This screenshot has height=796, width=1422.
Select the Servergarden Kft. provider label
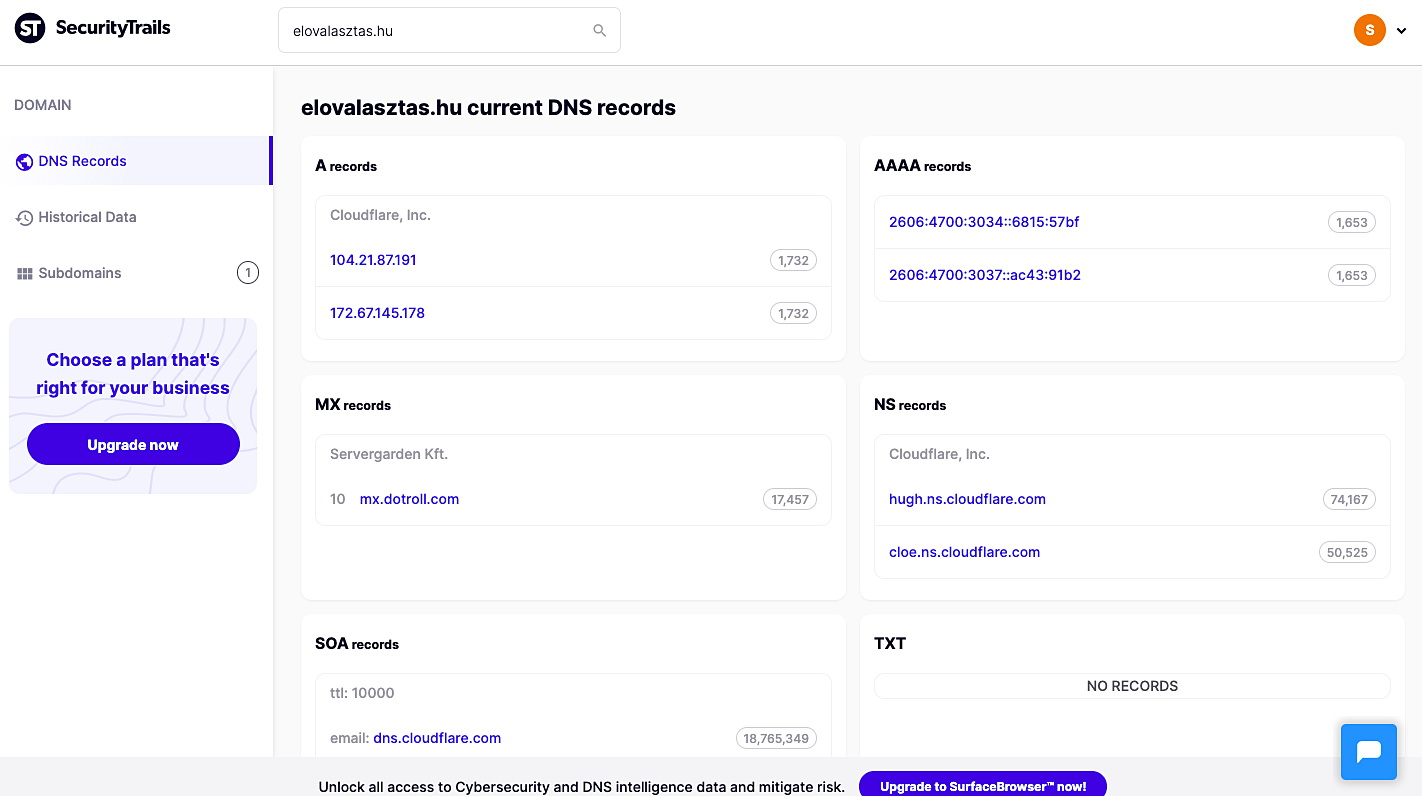[x=389, y=454]
